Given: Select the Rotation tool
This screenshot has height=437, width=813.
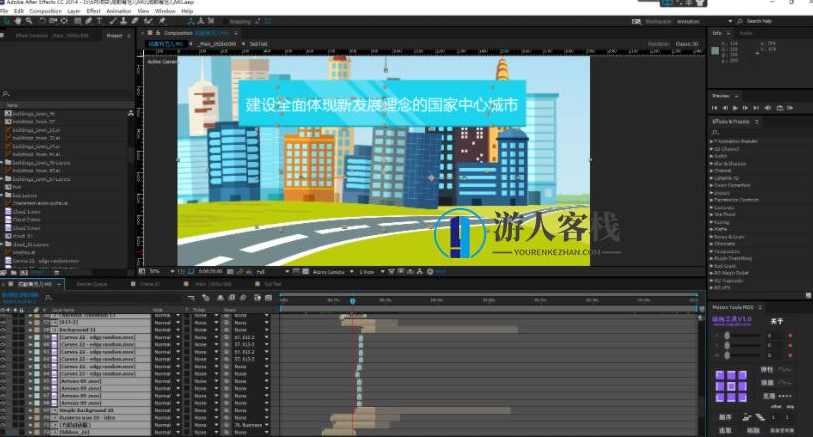Looking at the screenshot, I should 42,21.
